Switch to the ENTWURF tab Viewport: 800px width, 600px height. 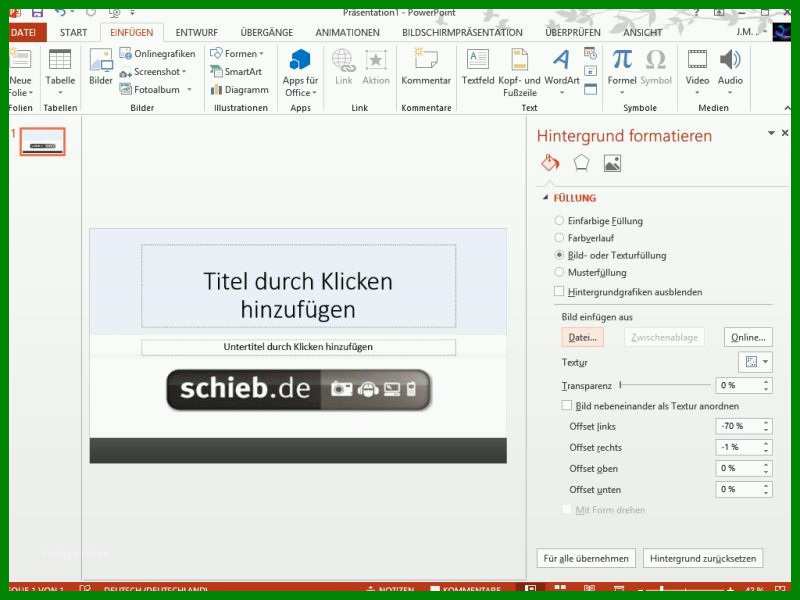pyautogui.click(x=196, y=33)
